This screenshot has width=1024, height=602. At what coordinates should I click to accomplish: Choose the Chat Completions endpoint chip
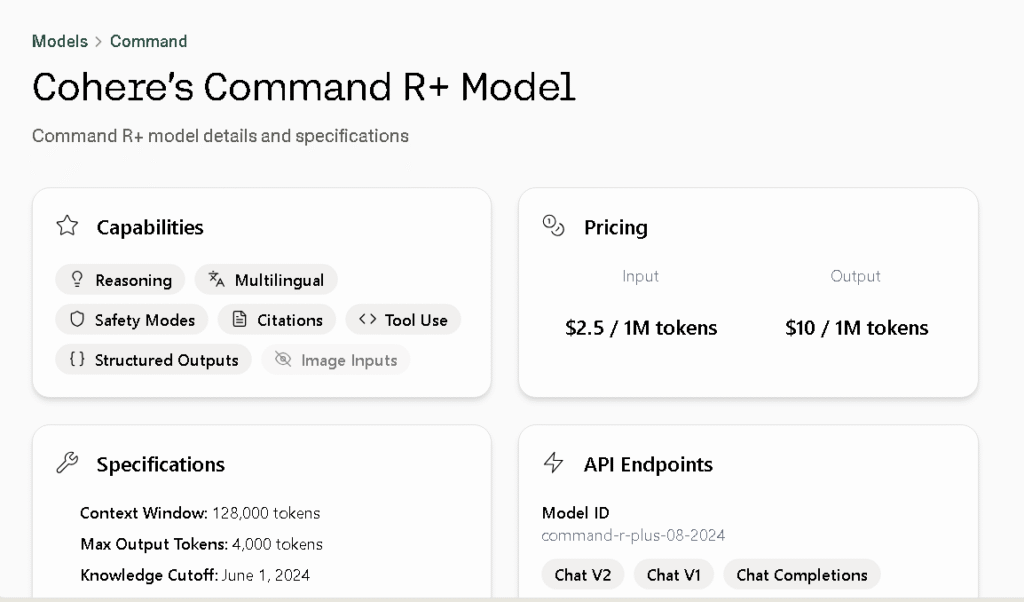tap(801, 575)
